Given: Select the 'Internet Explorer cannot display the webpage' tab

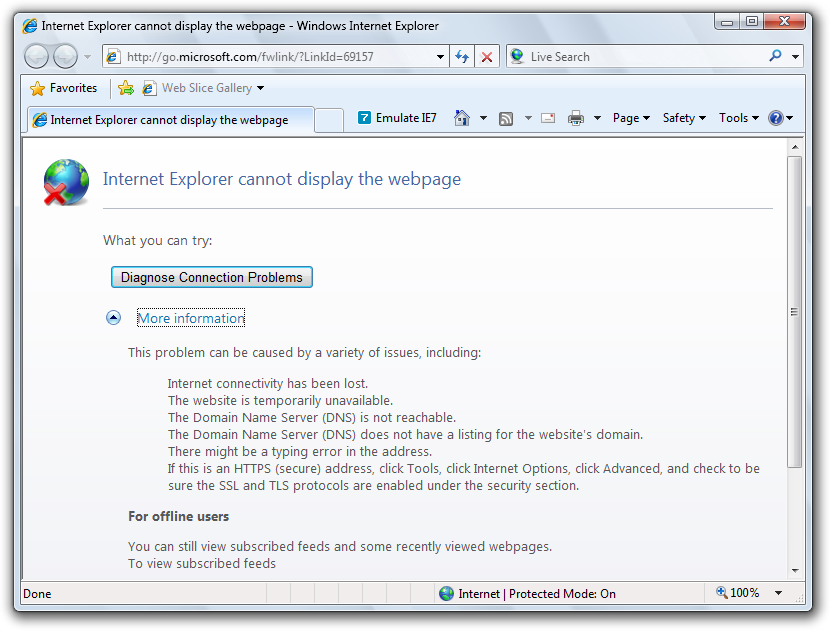Looking at the screenshot, I should [x=170, y=120].
